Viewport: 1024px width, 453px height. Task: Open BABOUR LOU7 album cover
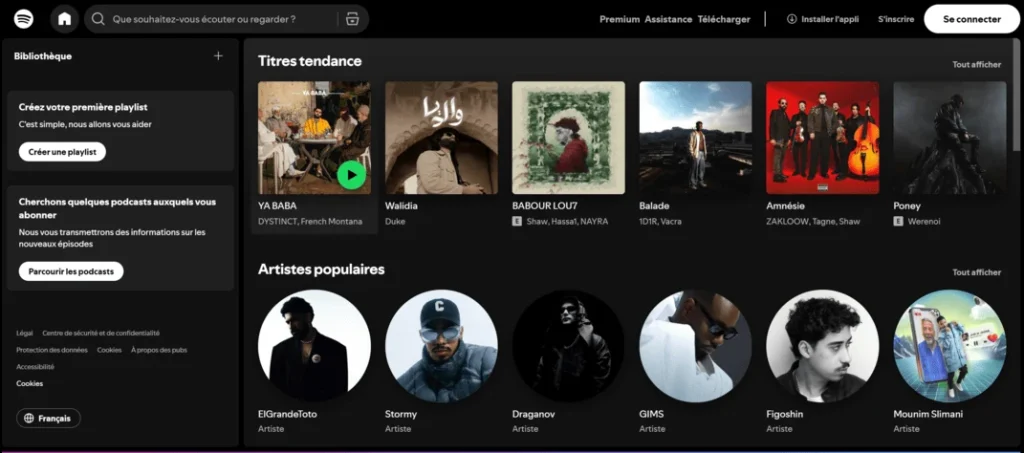(568, 138)
